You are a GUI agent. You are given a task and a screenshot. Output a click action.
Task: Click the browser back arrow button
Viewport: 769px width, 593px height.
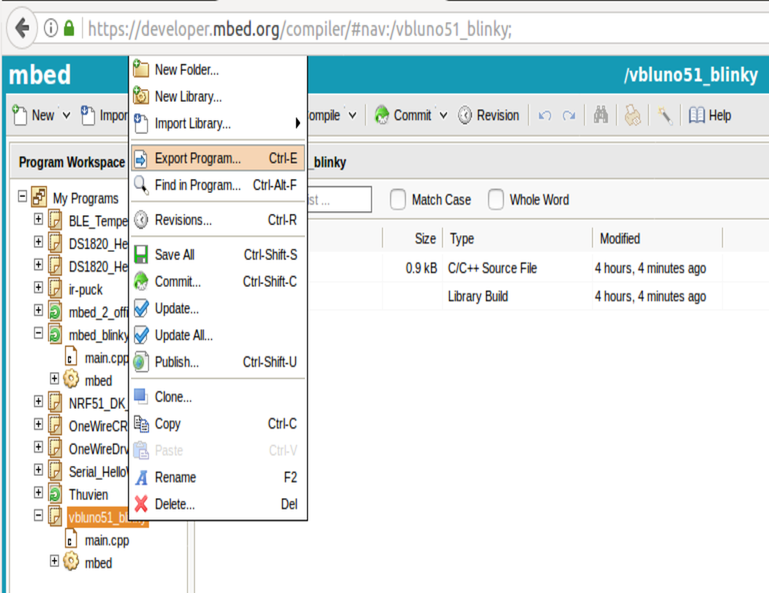(22, 28)
